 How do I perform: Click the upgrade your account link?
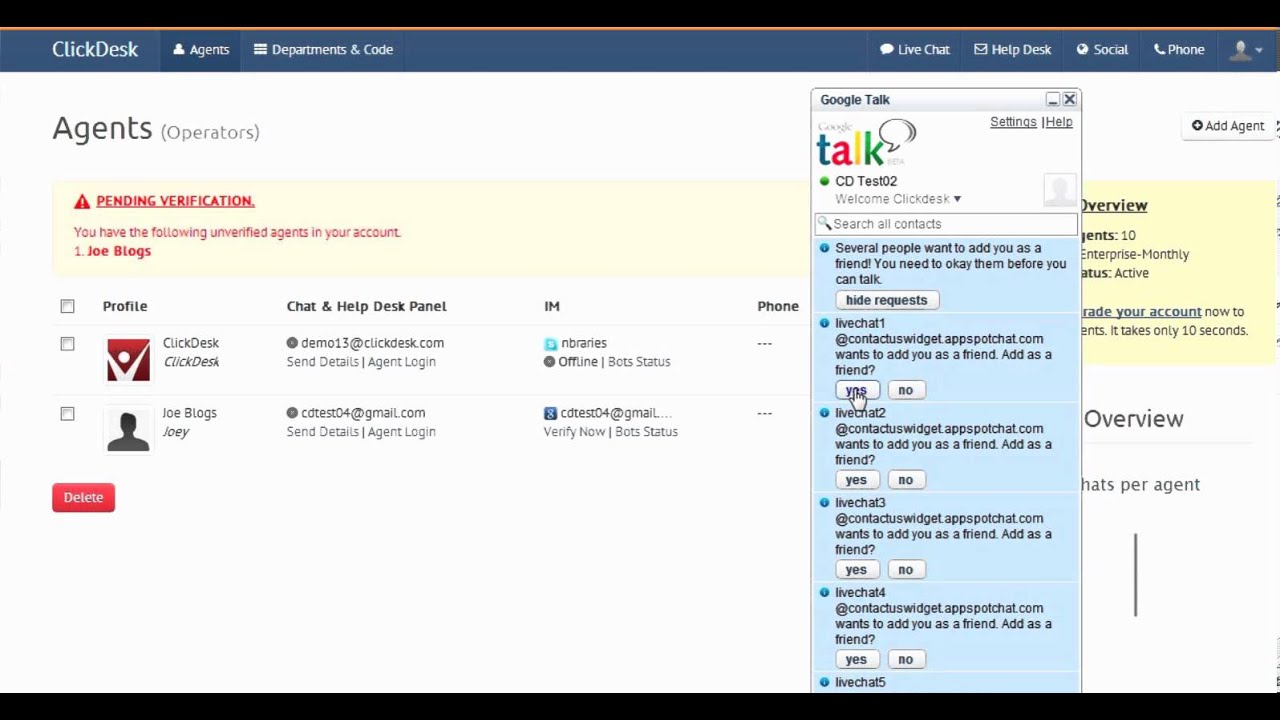(x=1141, y=312)
